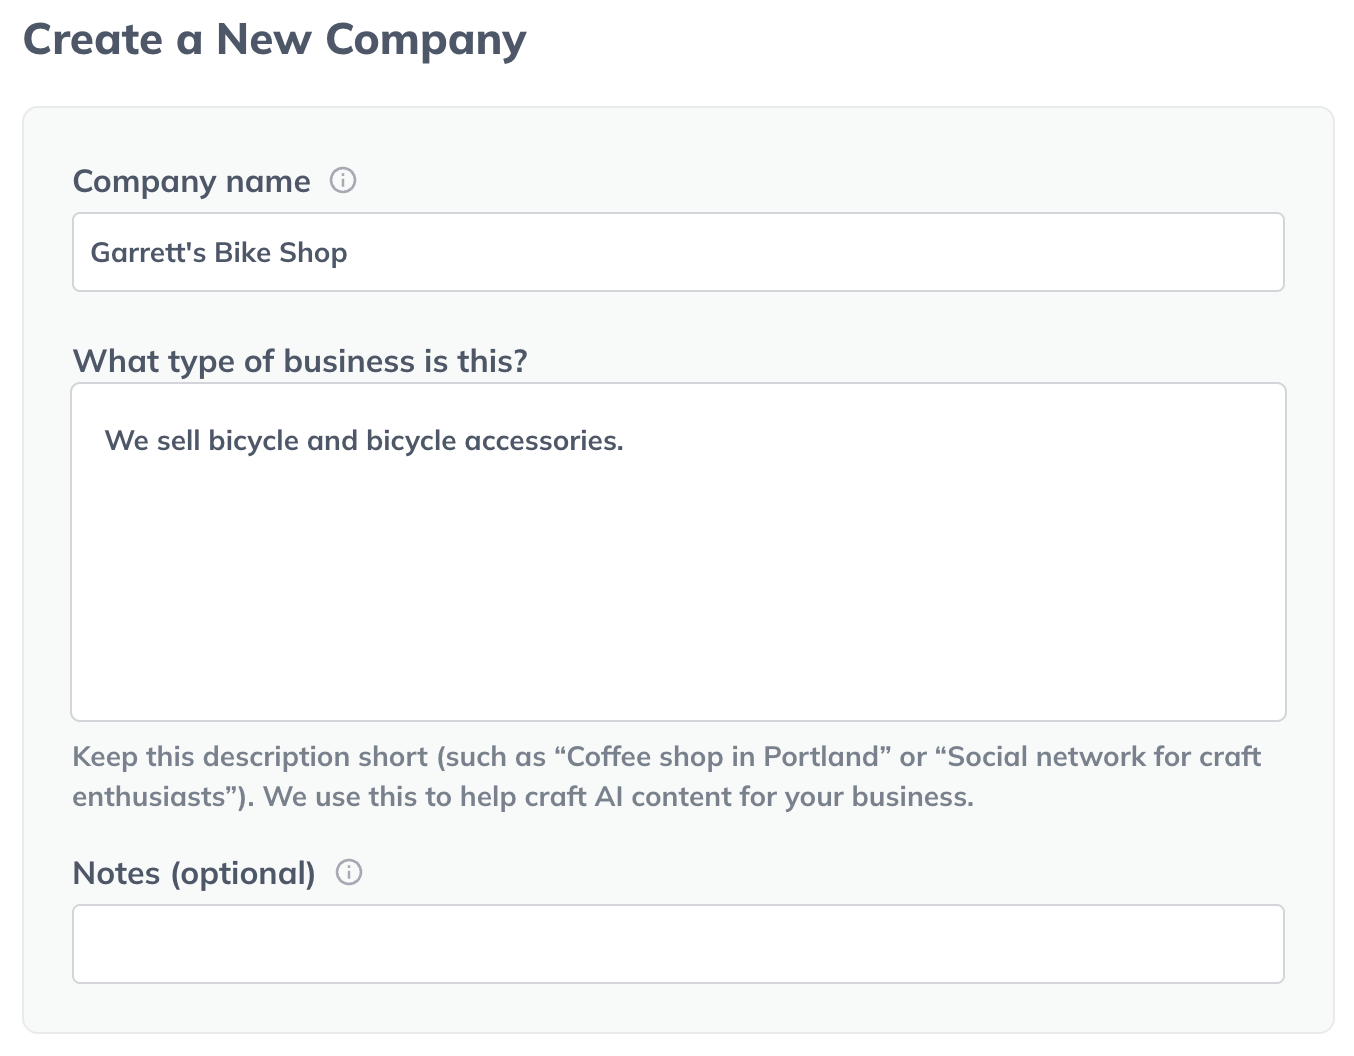Click the business description text
Viewport: 1354px width, 1056px height.
(364, 440)
